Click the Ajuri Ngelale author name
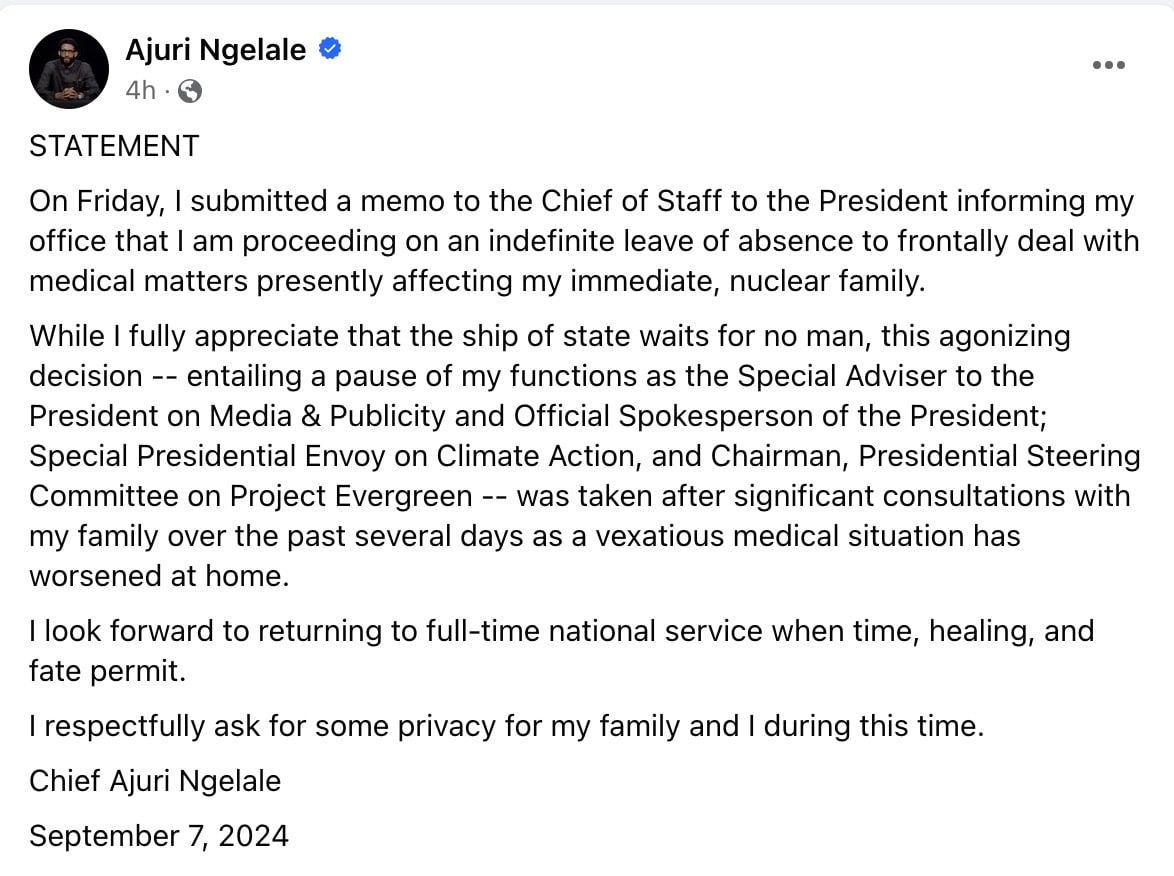 (x=215, y=49)
